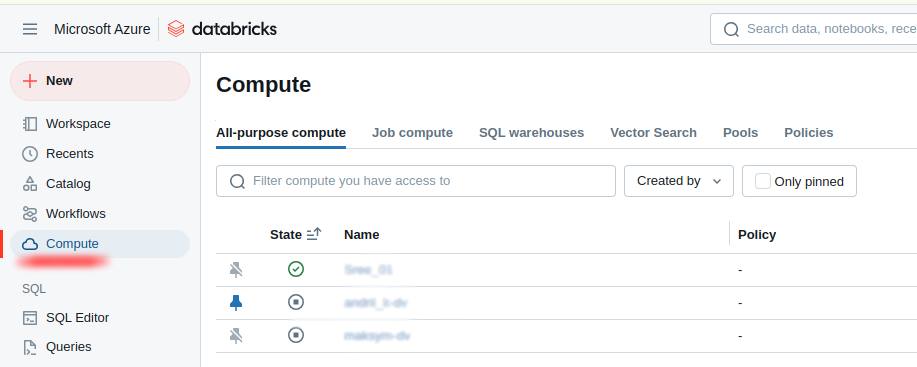The image size is (917, 367).
Task: Sort by the State column icon
Action: (x=314, y=235)
